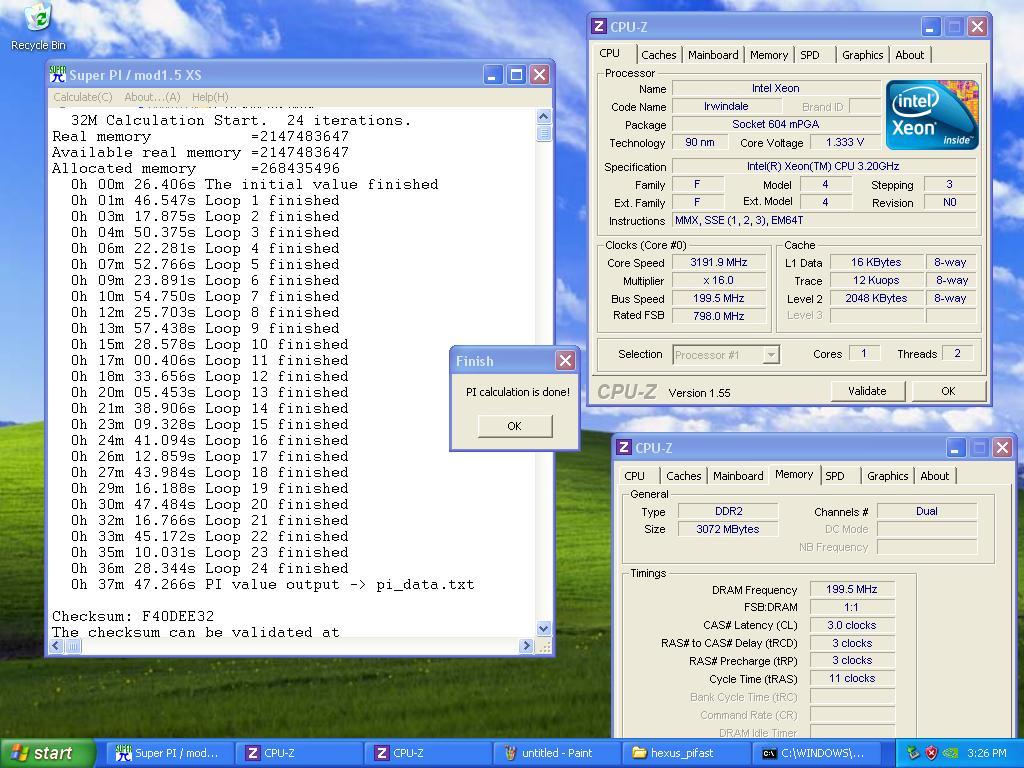Click the Super PI vertical scrollbar thumb
The width and height of the screenshot is (1024, 768).
tap(543, 133)
